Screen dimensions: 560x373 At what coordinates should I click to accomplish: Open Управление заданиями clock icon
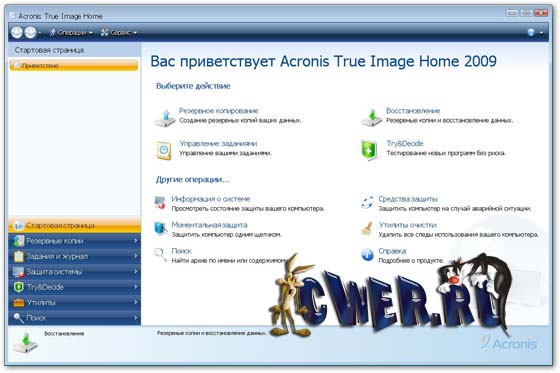pos(164,150)
